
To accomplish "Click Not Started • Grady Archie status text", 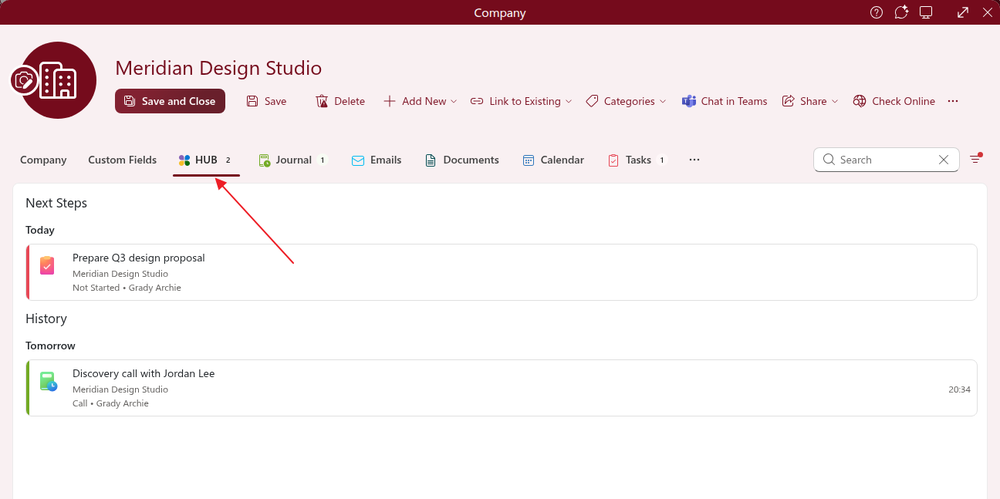I will tap(127, 288).
